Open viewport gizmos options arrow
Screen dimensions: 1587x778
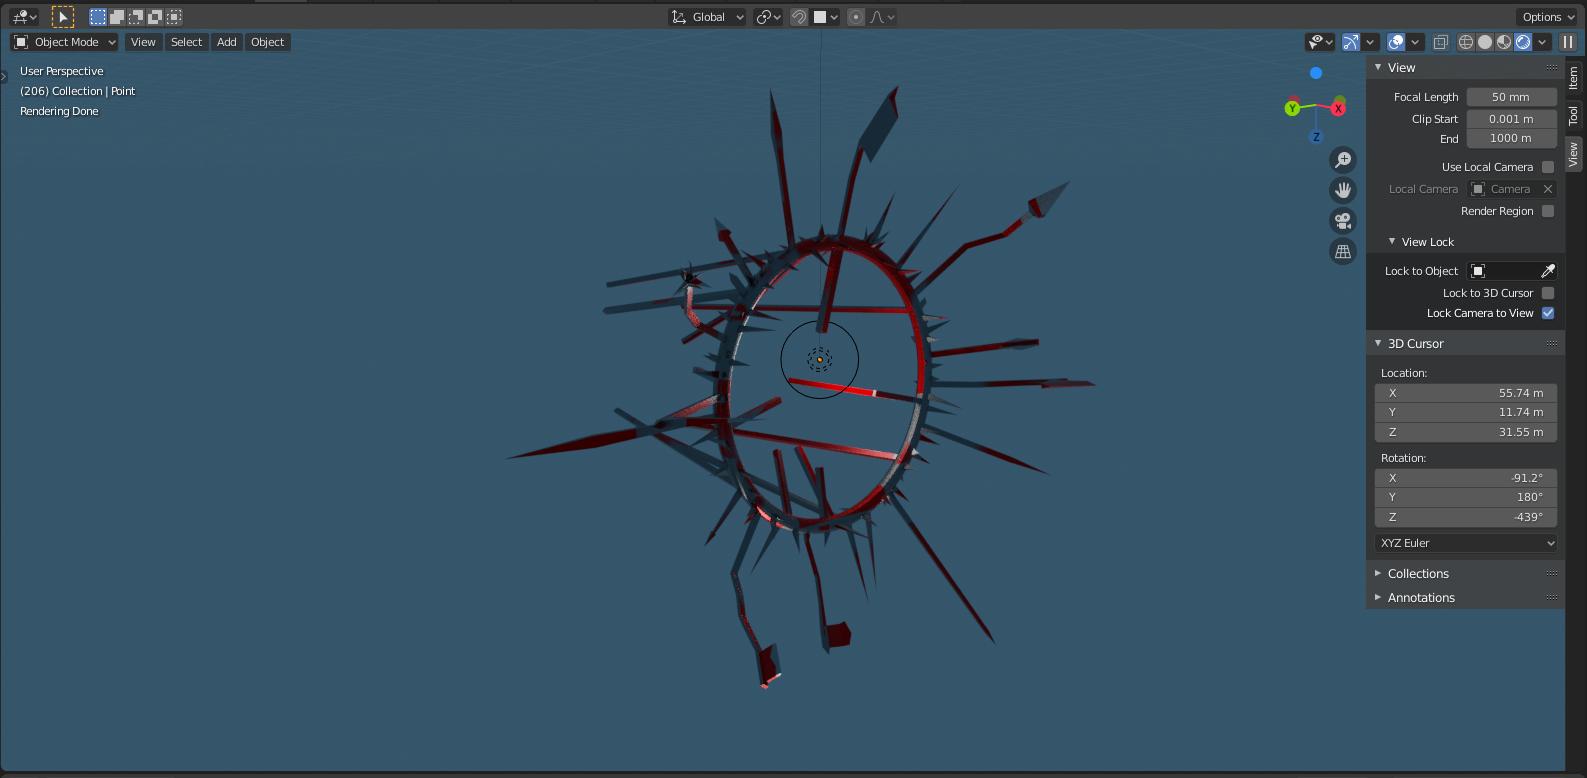[1370, 42]
